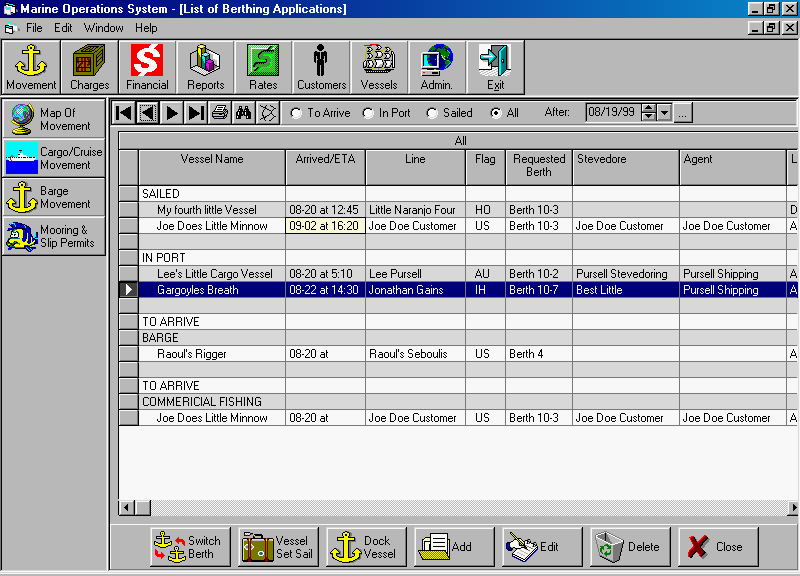
Task: Click the Dock Vessel button
Action: point(366,547)
